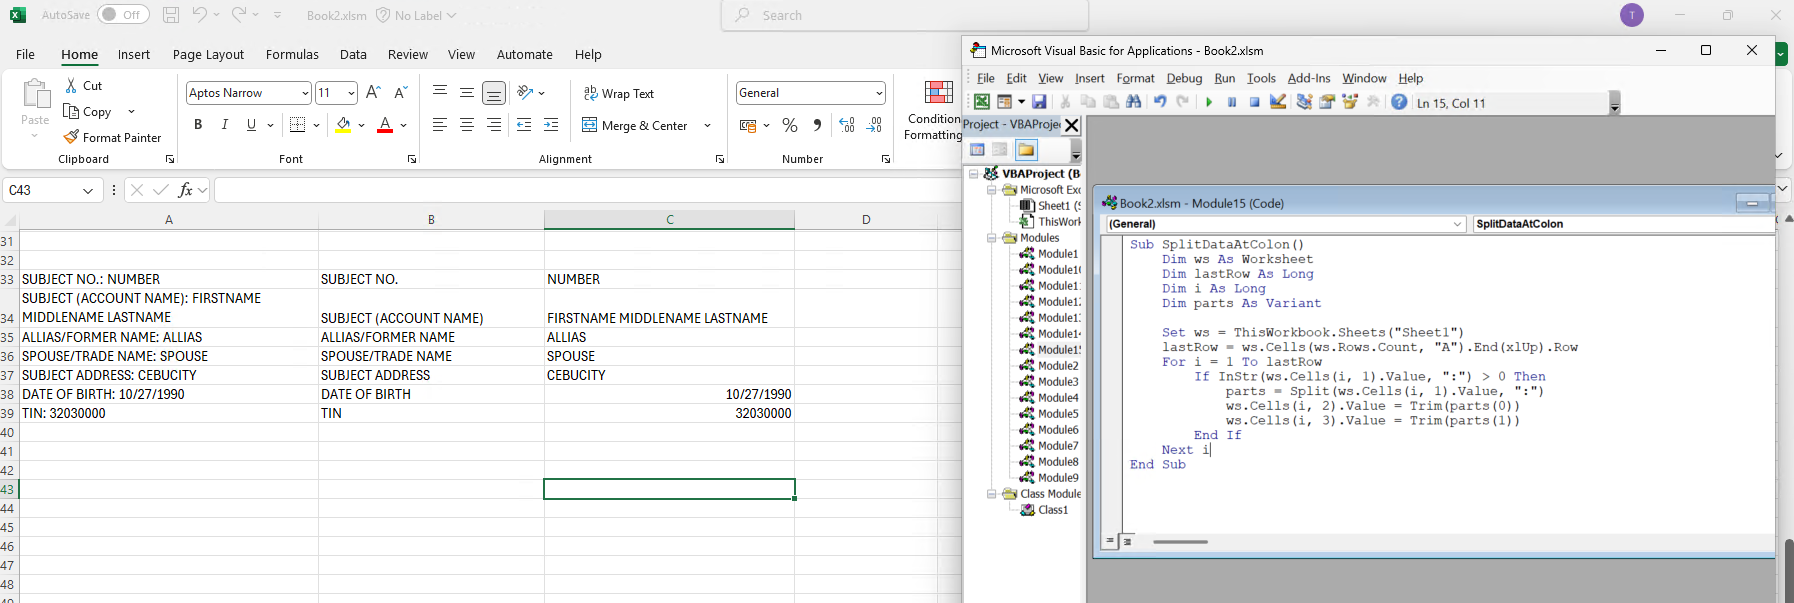
Task: Open the Borders dropdown arrow
Action: tap(316, 125)
